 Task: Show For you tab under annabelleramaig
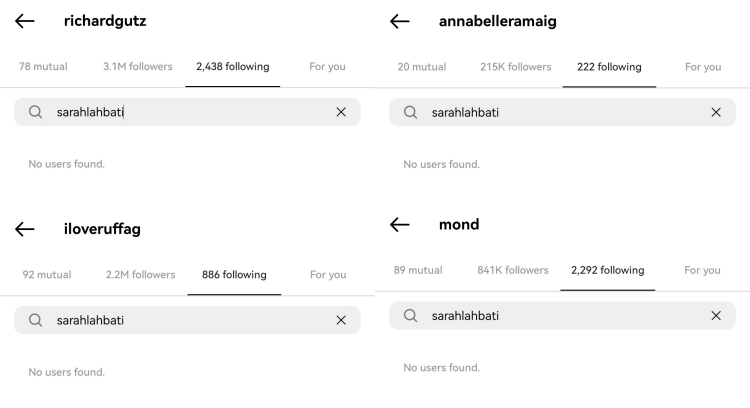[x=703, y=67]
